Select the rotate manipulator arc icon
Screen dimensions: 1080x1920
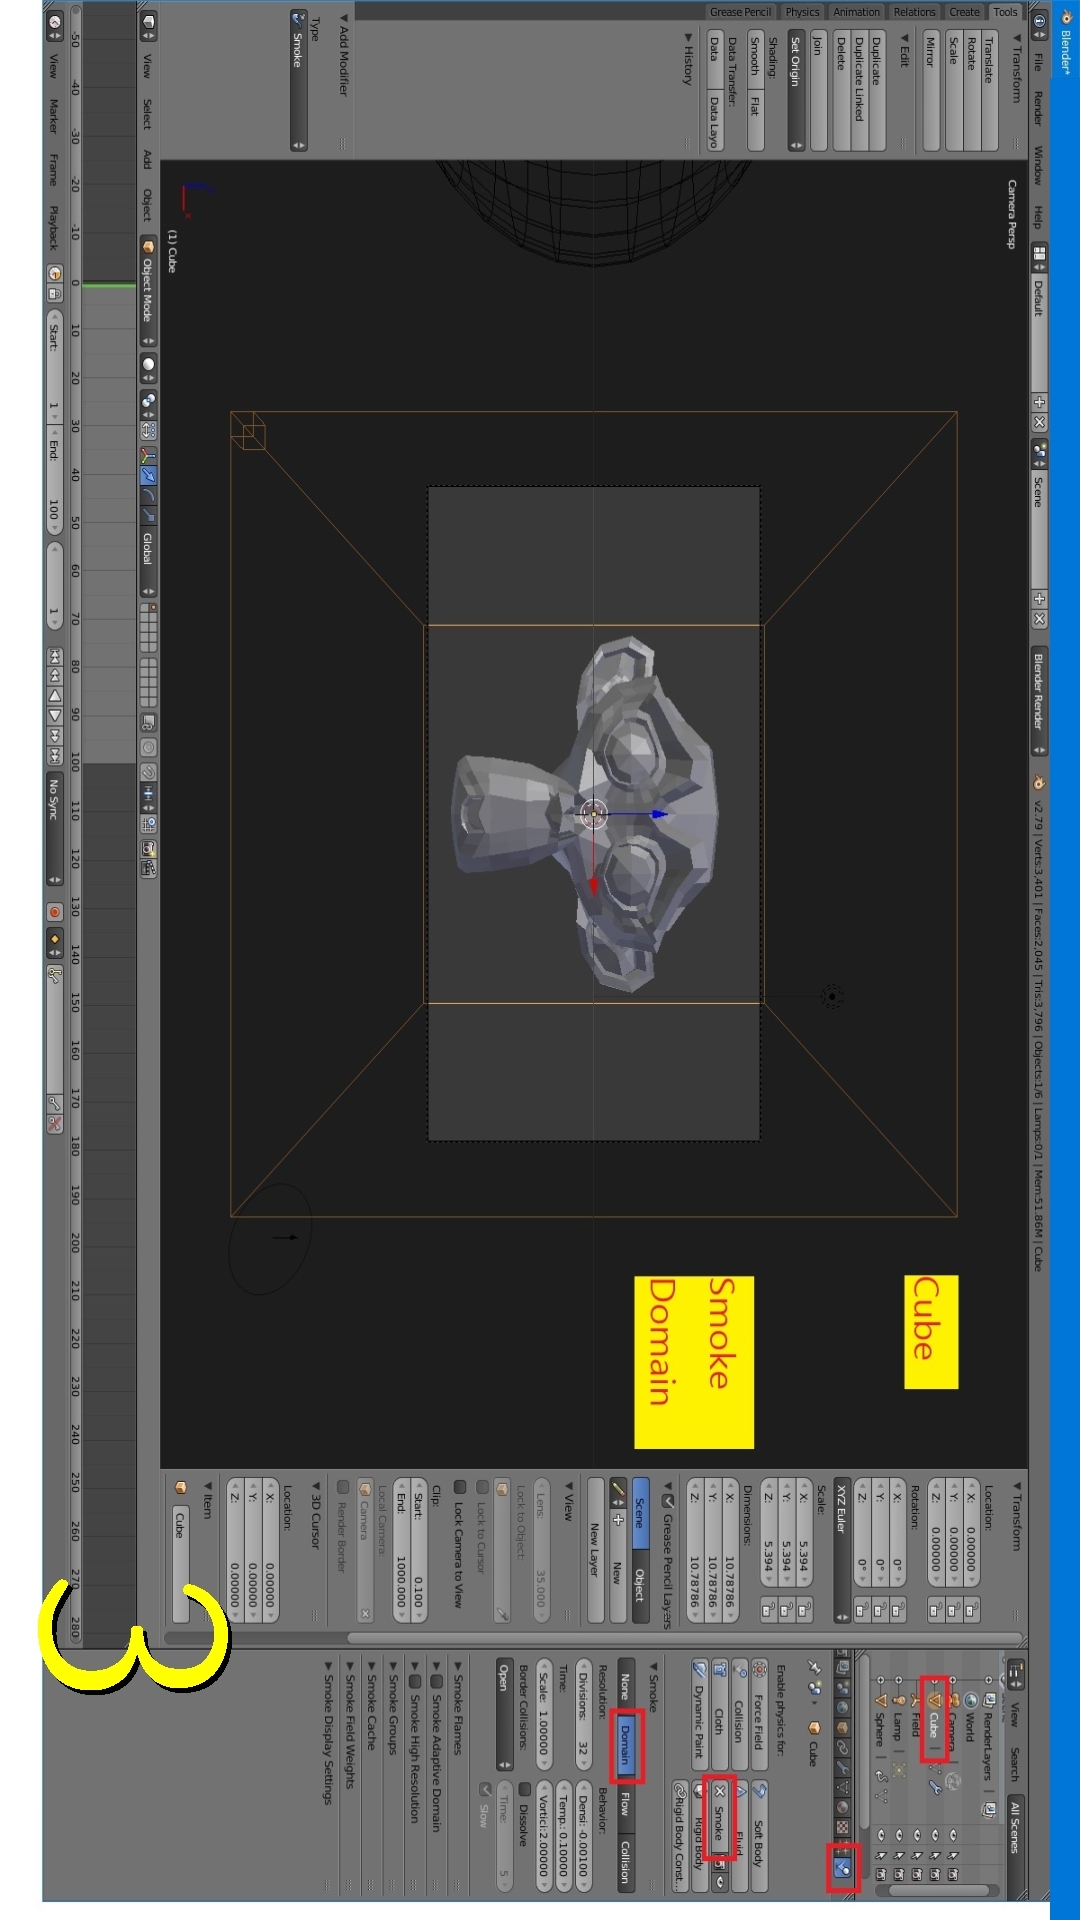148,496
